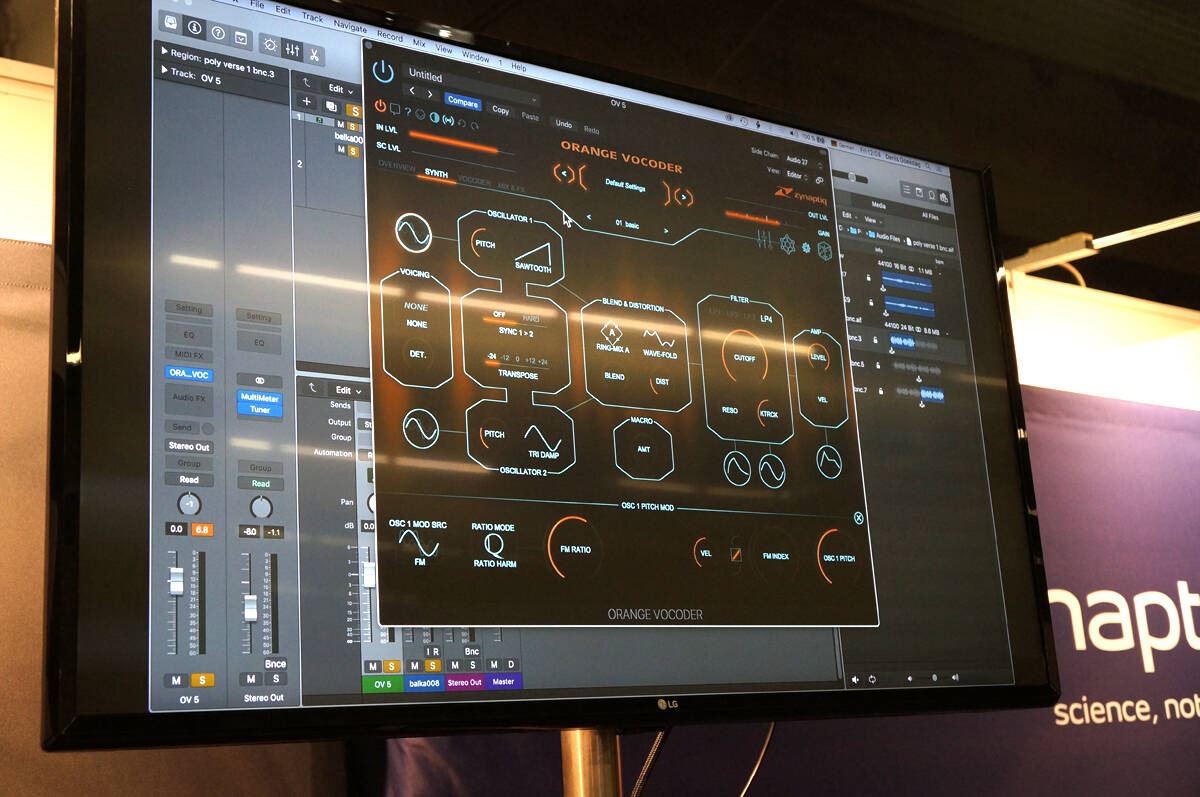The height and width of the screenshot is (797, 1200).
Task: Set SYNC 1>2 to OFF
Action: pyautogui.click(x=499, y=315)
